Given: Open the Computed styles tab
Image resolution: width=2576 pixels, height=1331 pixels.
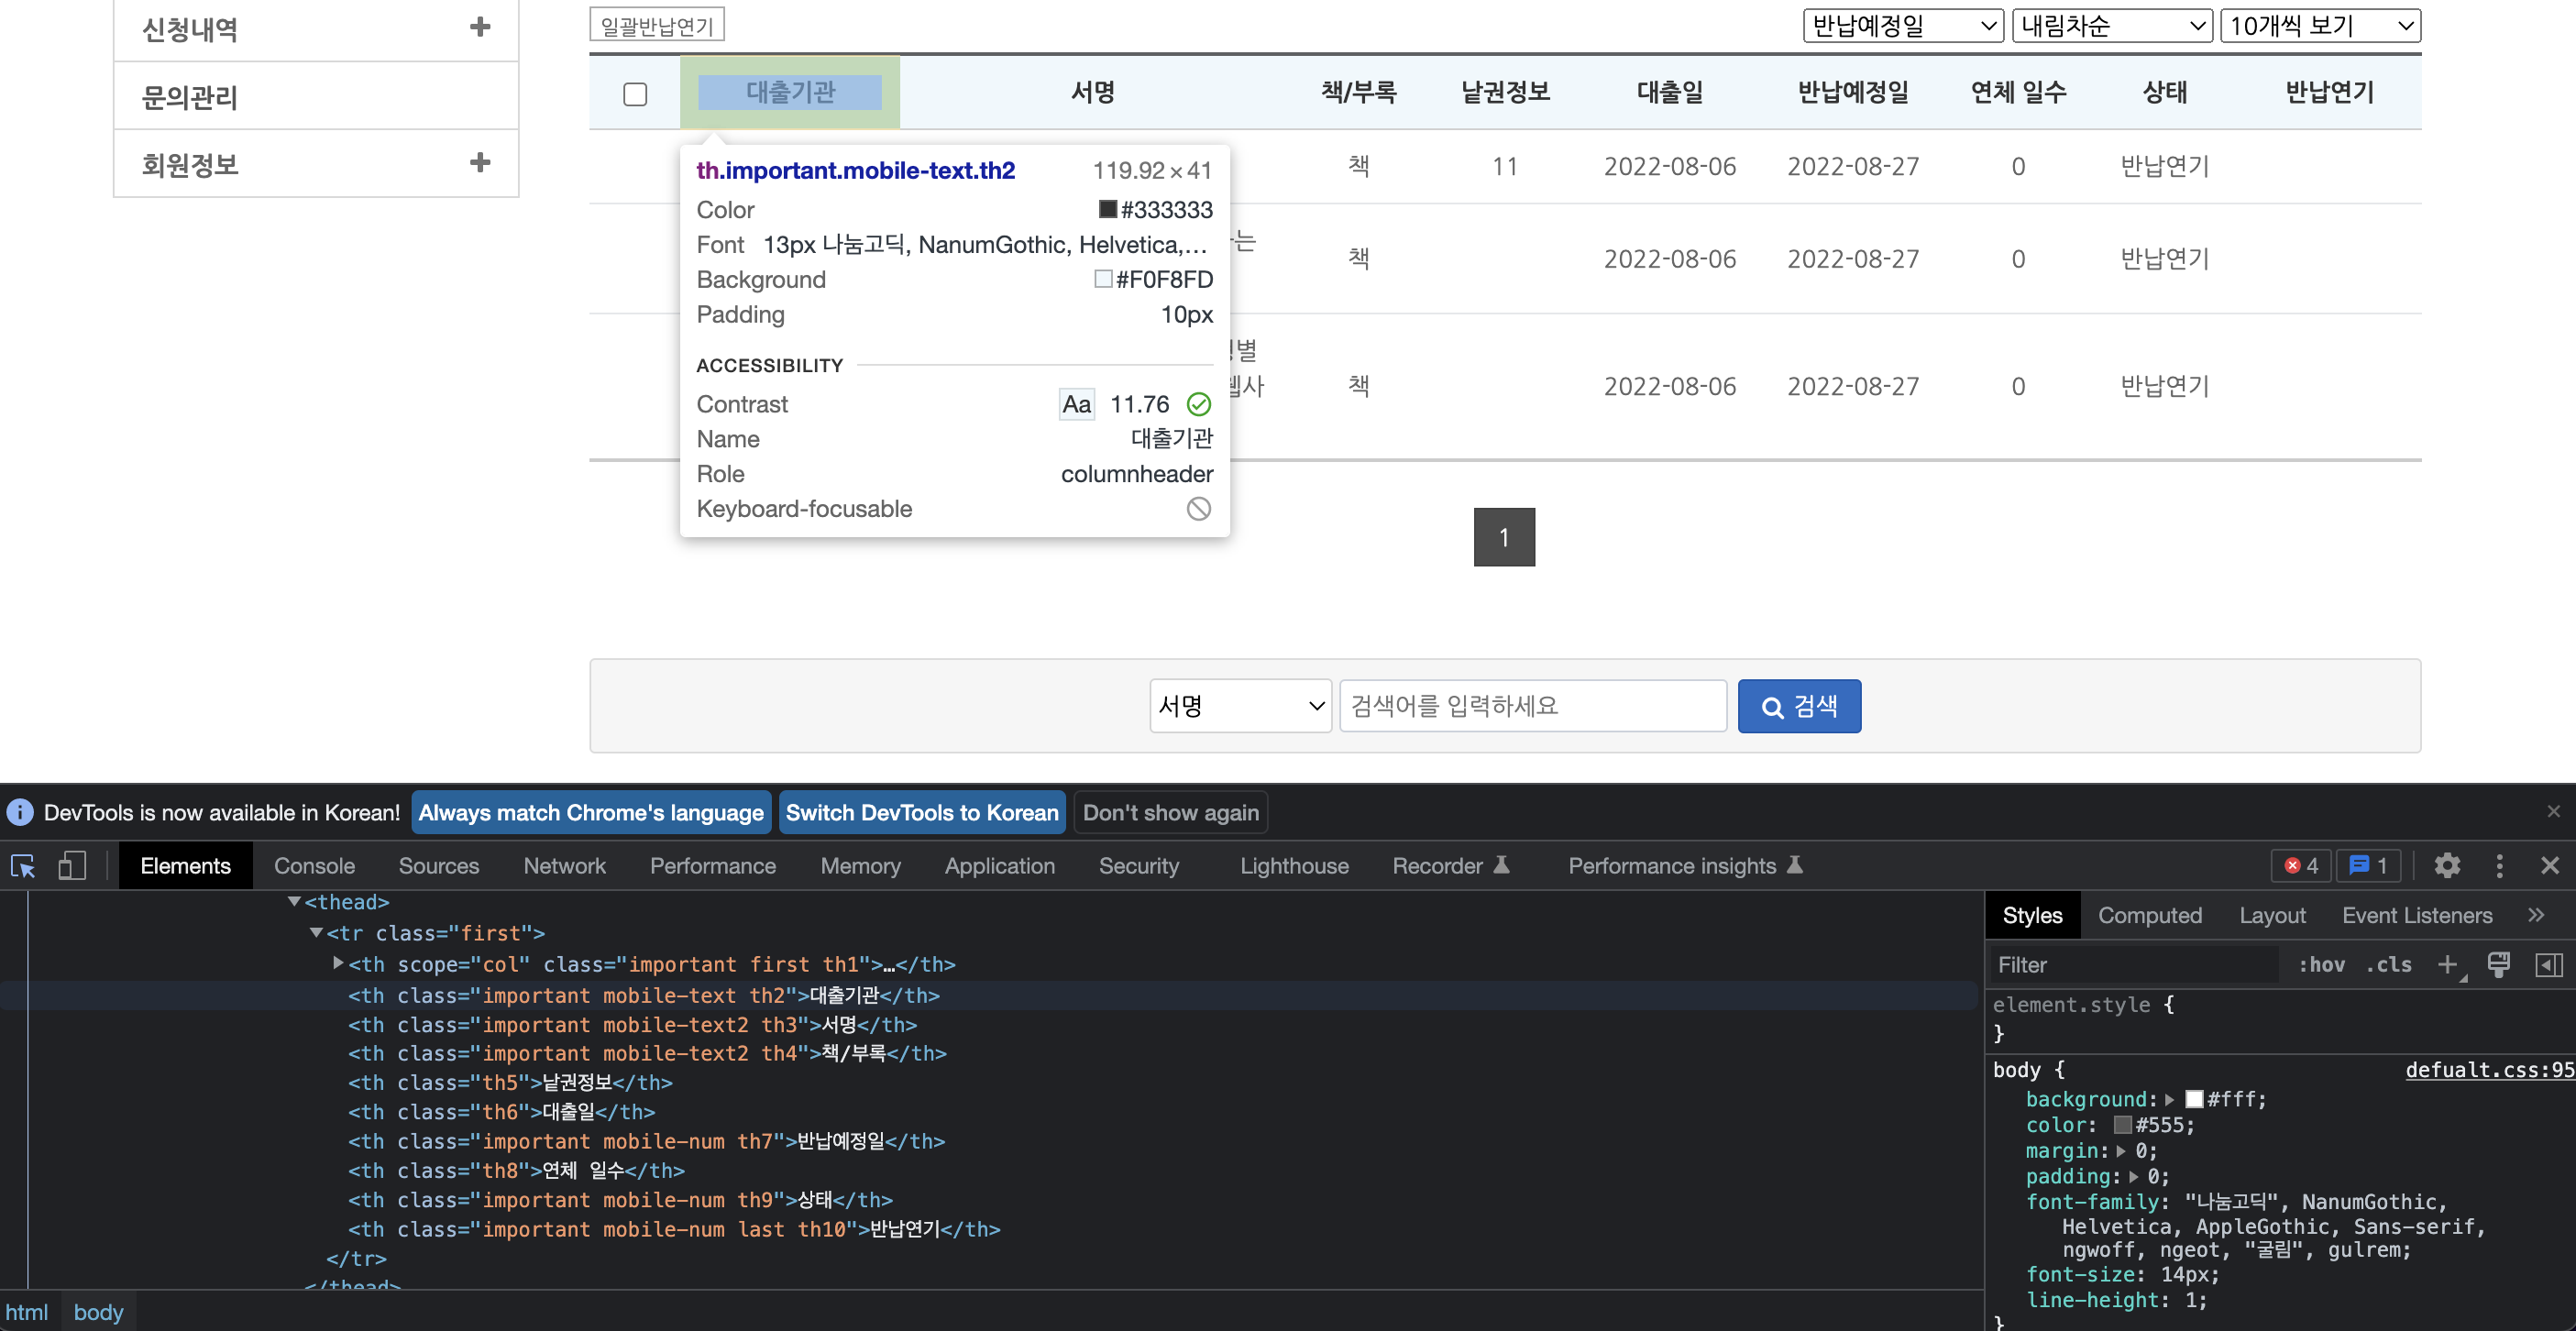Looking at the screenshot, I should (2149, 915).
